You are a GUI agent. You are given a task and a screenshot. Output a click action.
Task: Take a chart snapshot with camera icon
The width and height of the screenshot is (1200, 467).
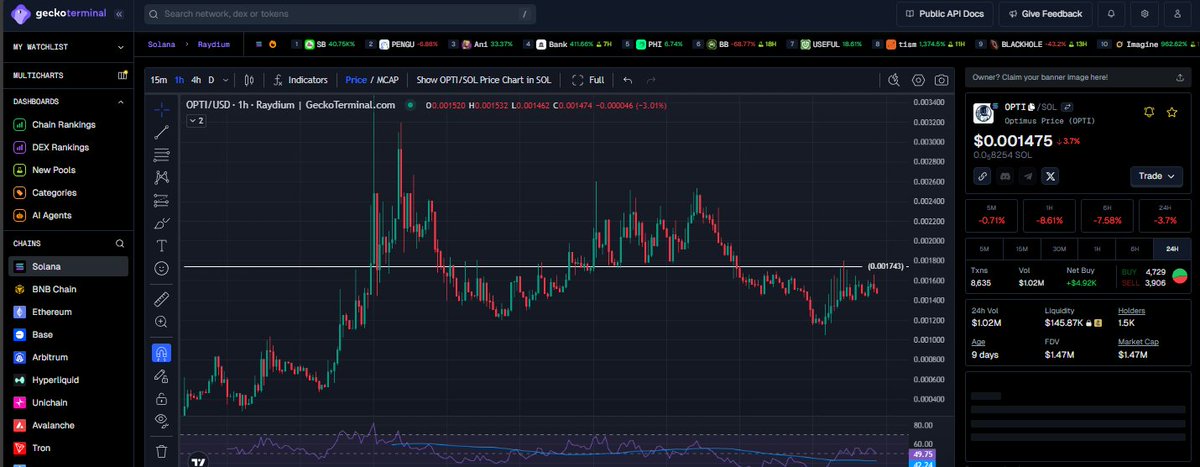pos(942,80)
